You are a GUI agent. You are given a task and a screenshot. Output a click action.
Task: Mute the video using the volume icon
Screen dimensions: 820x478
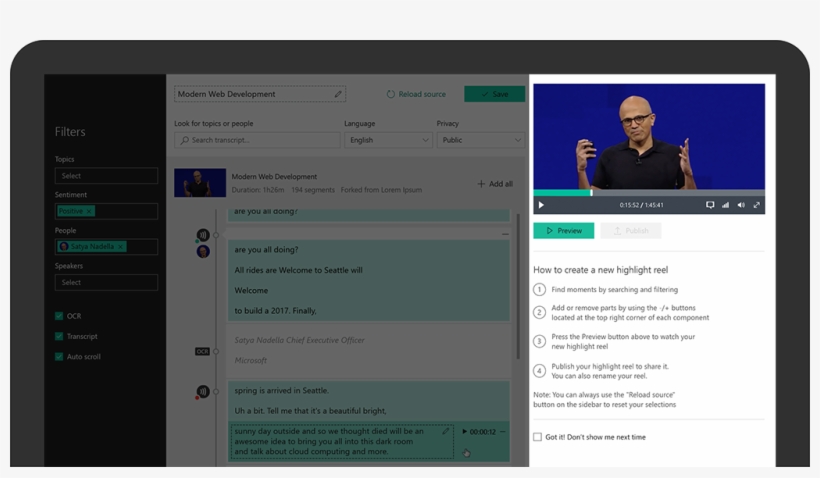coord(741,205)
